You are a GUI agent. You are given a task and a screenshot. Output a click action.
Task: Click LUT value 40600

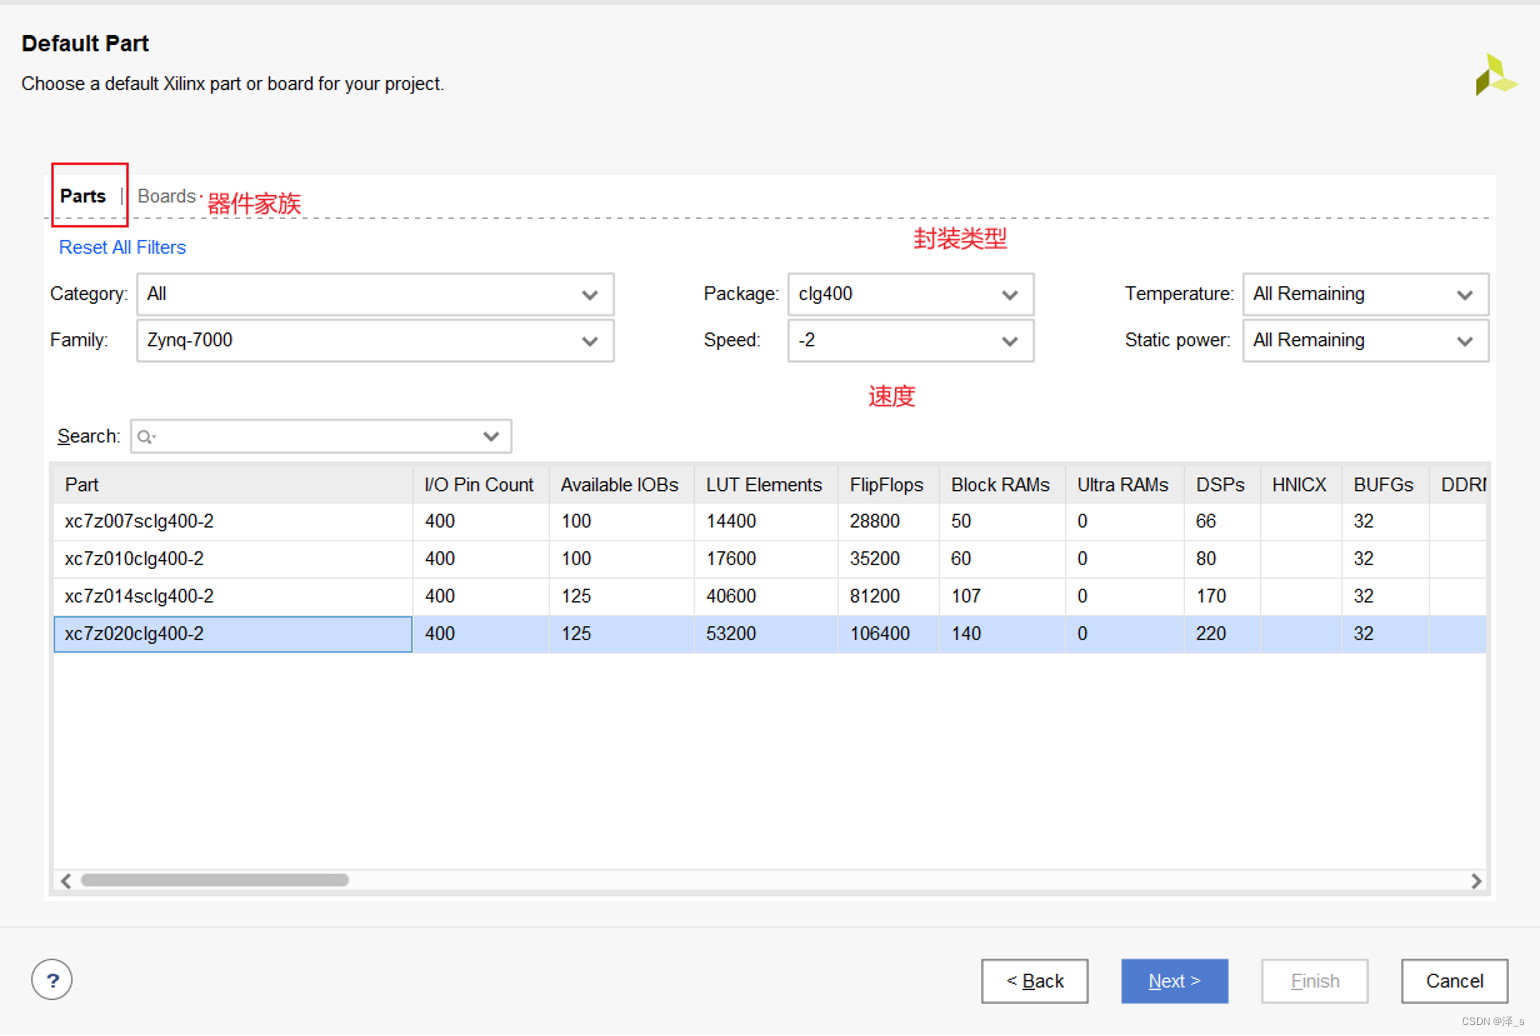(x=731, y=597)
